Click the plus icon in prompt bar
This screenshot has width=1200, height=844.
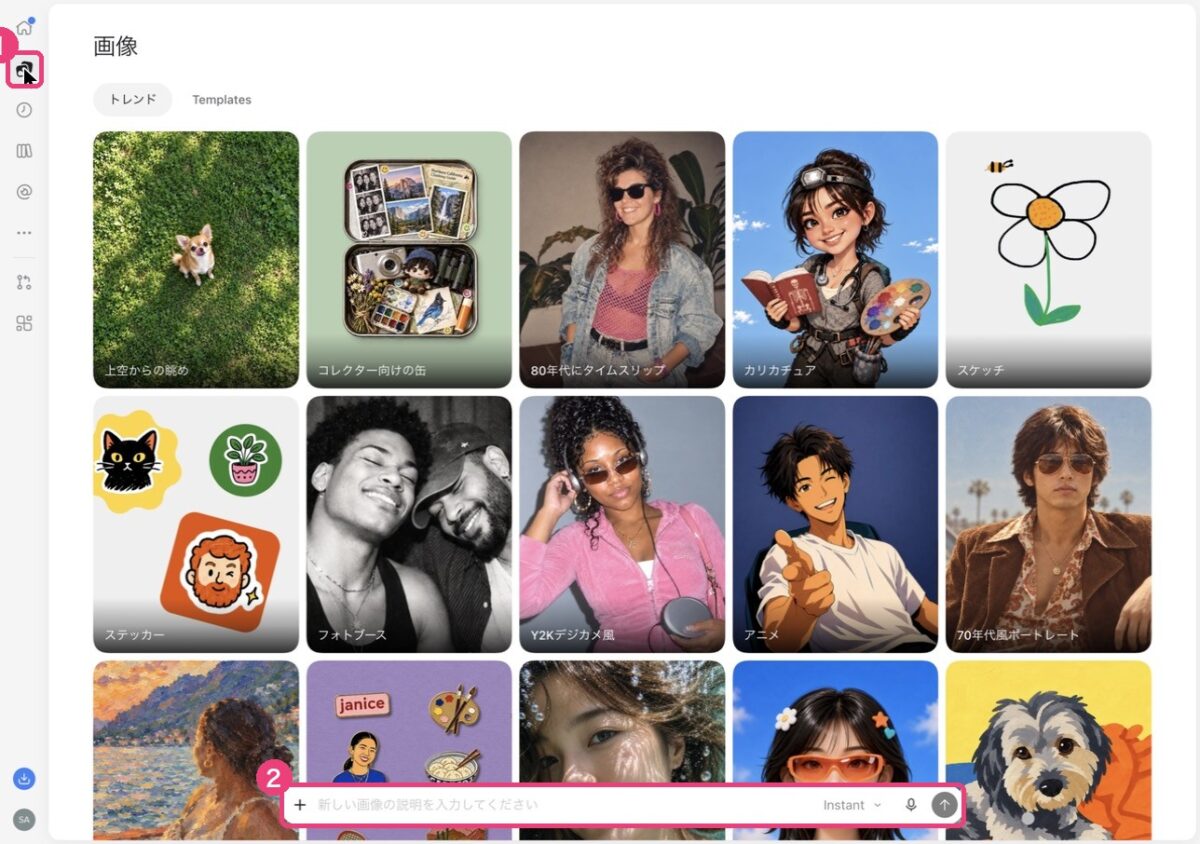(300, 805)
